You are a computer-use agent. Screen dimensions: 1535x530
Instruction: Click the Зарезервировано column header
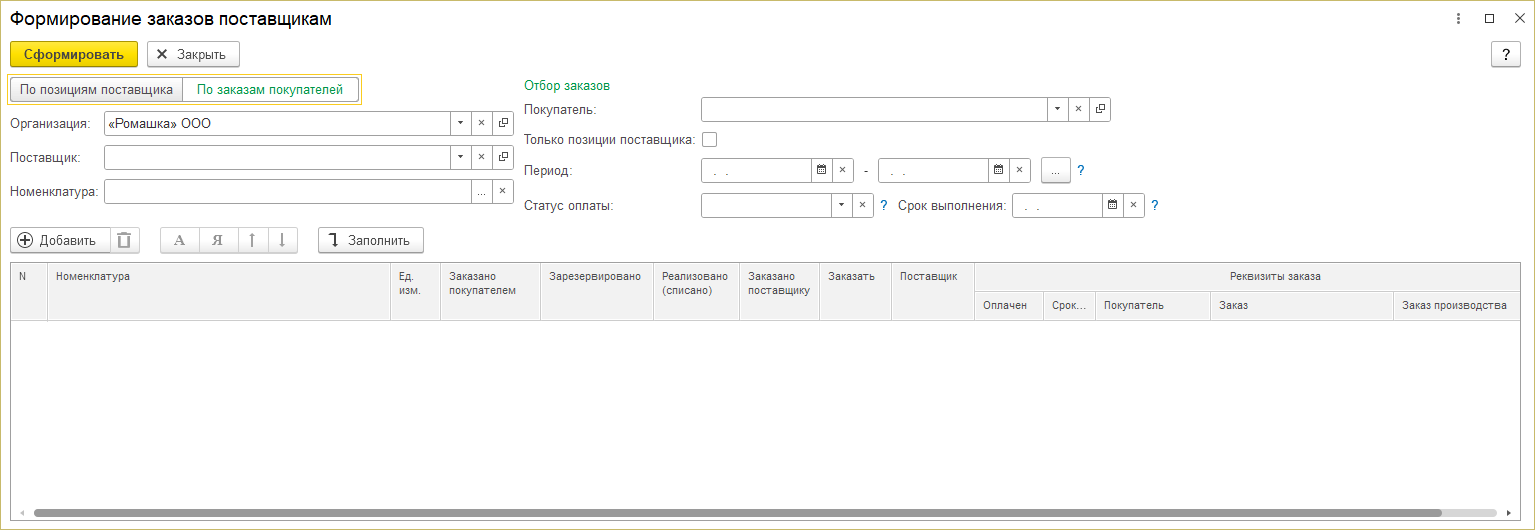click(597, 291)
